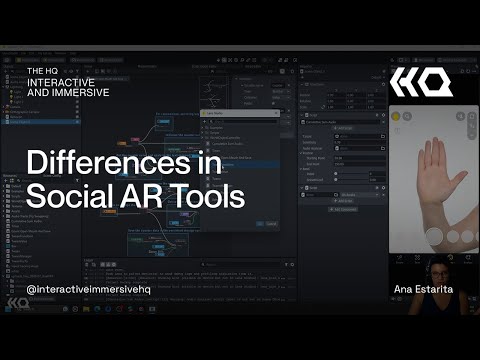This screenshot has width=480, height=360.
Task: Toggle visibility checkbox for the Camera object
Action: click(77, 107)
